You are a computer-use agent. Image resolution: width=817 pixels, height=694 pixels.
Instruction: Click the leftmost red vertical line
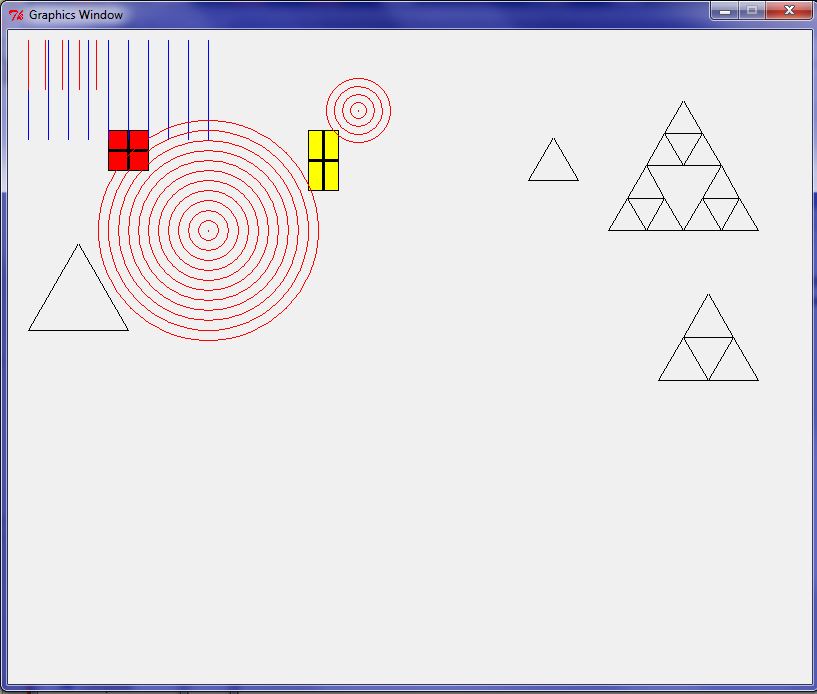click(x=29, y=65)
